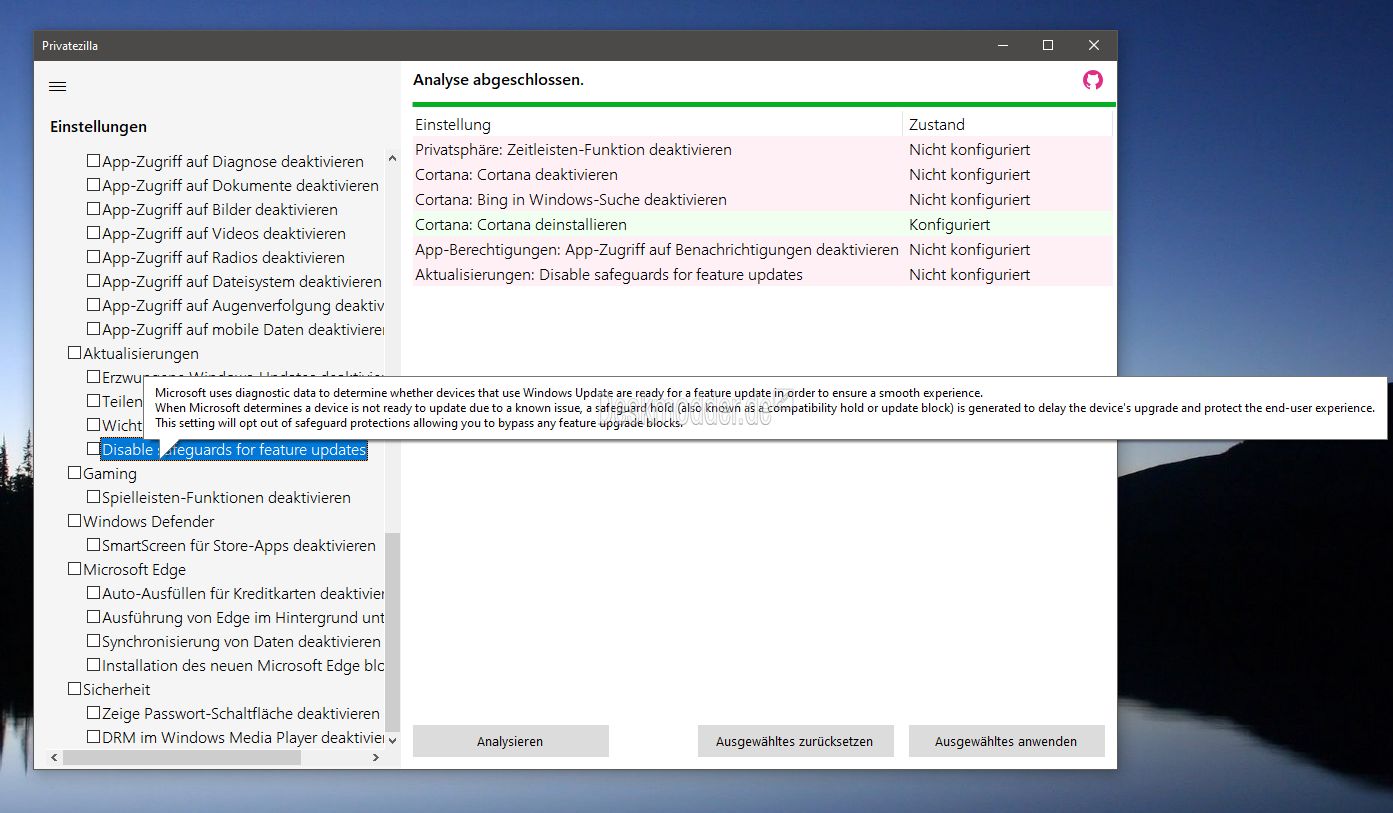The image size is (1393, 813).
Task: Tick App-Zugriff auf Augenverfolgung checkbox
Action: pos(93,304)
